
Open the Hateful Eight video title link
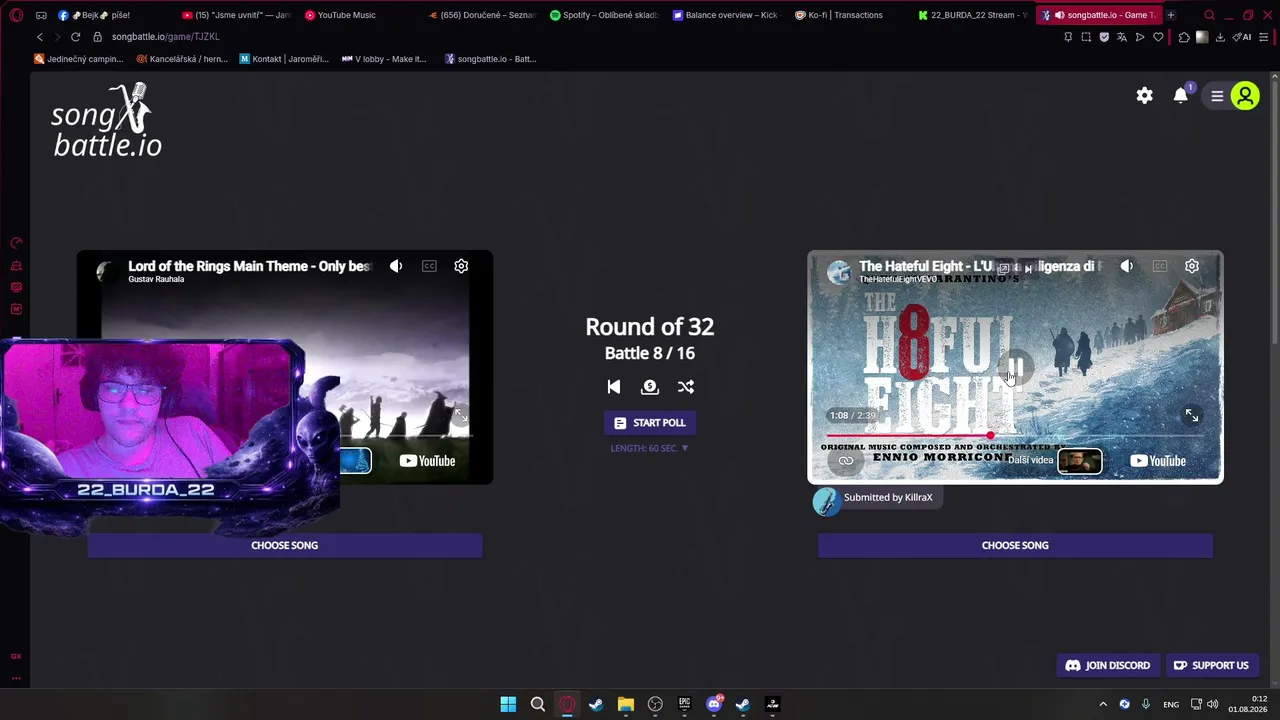tap(980, 266)
